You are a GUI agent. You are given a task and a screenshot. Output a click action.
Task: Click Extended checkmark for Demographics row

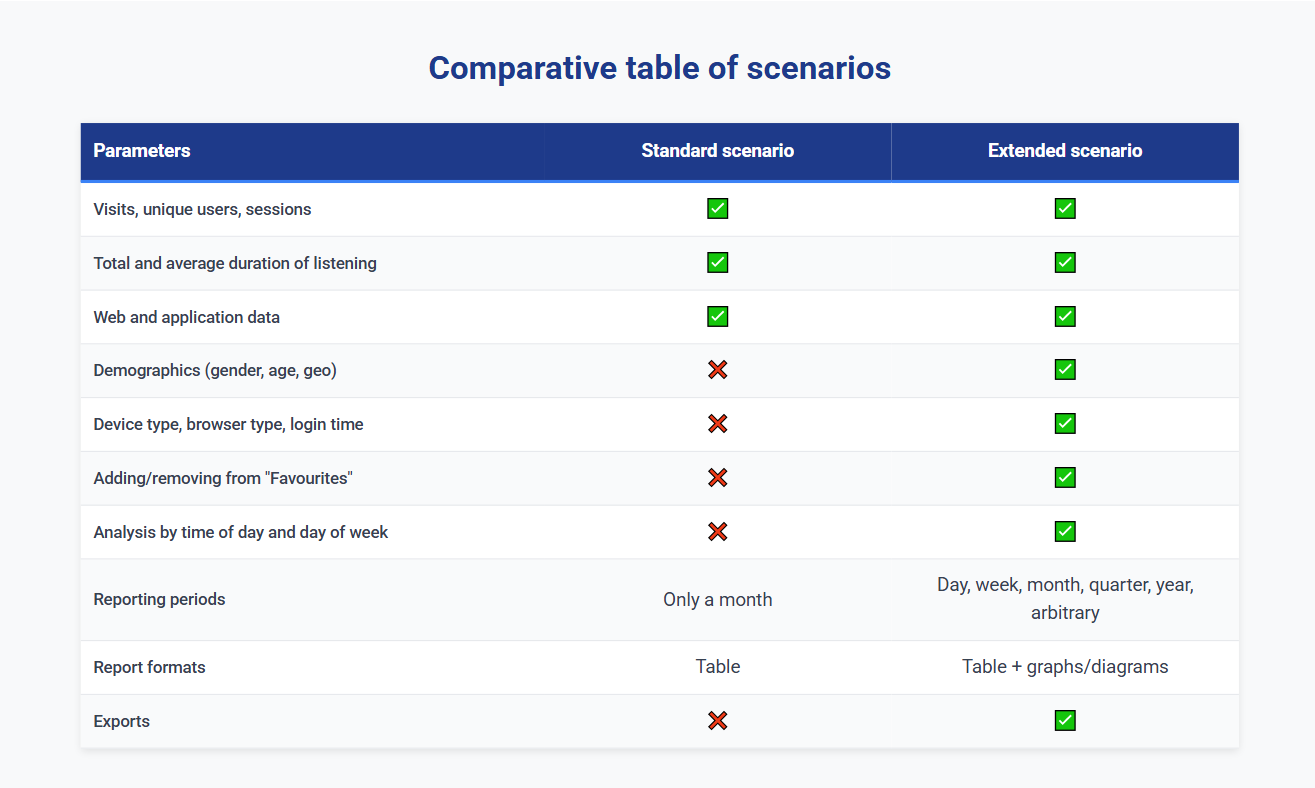pos(1065,370)
